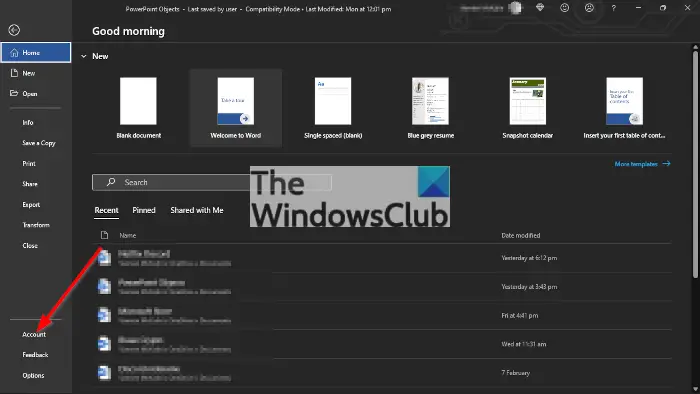Collapse the New templates section chevron
The image size is (700, 394).
click(x=83, y=56)
